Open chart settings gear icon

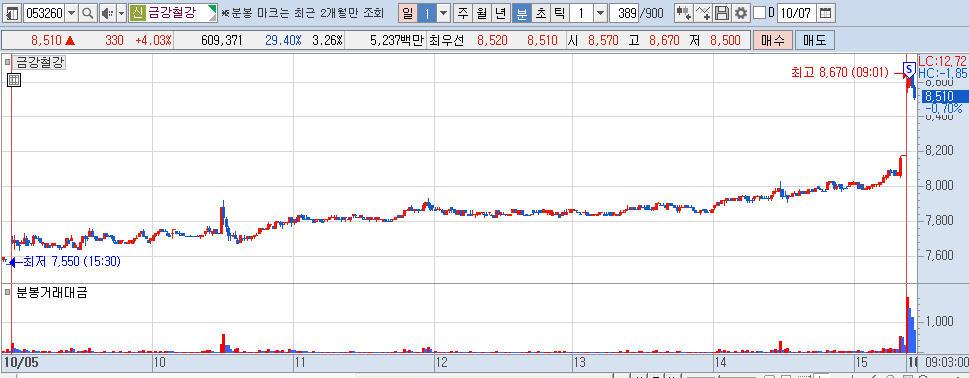(740, 12)
